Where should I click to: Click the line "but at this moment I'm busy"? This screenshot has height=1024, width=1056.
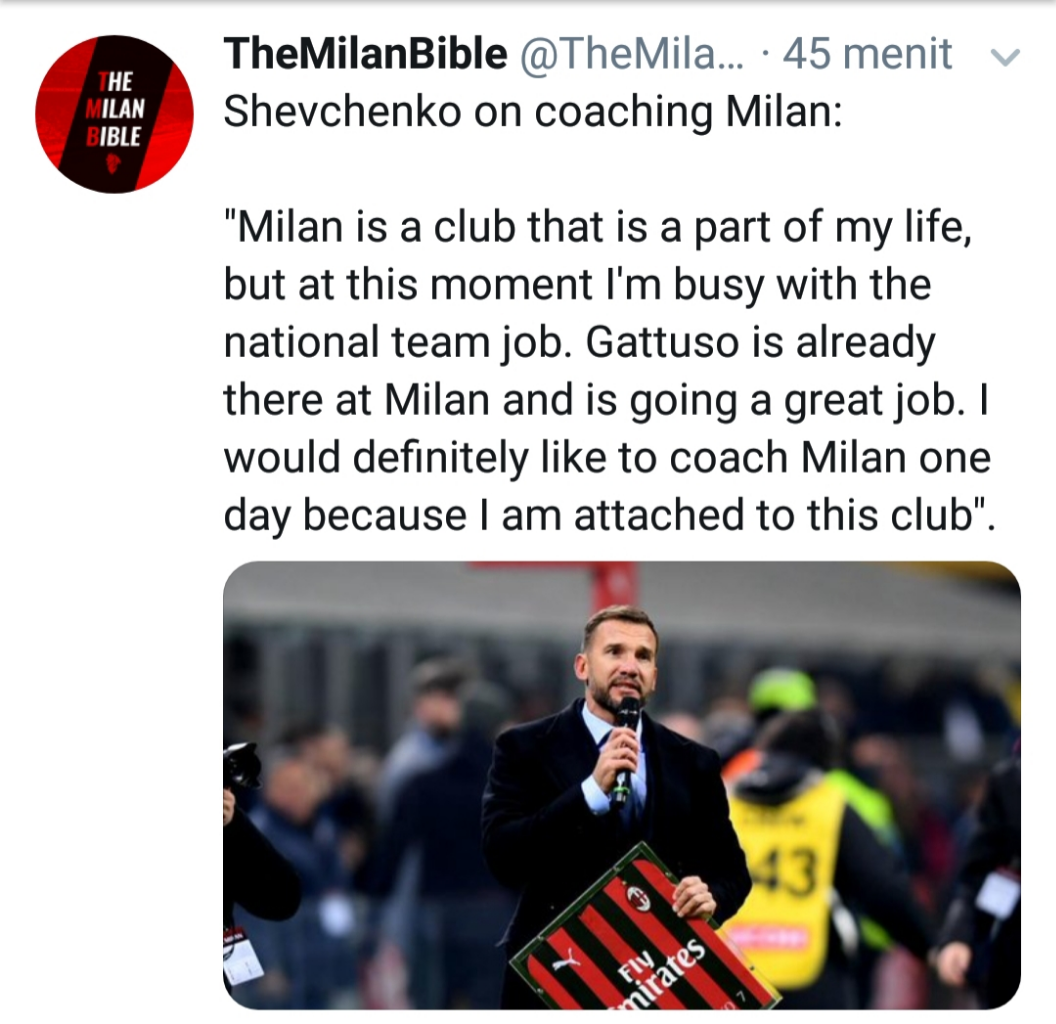click(577, 285)
